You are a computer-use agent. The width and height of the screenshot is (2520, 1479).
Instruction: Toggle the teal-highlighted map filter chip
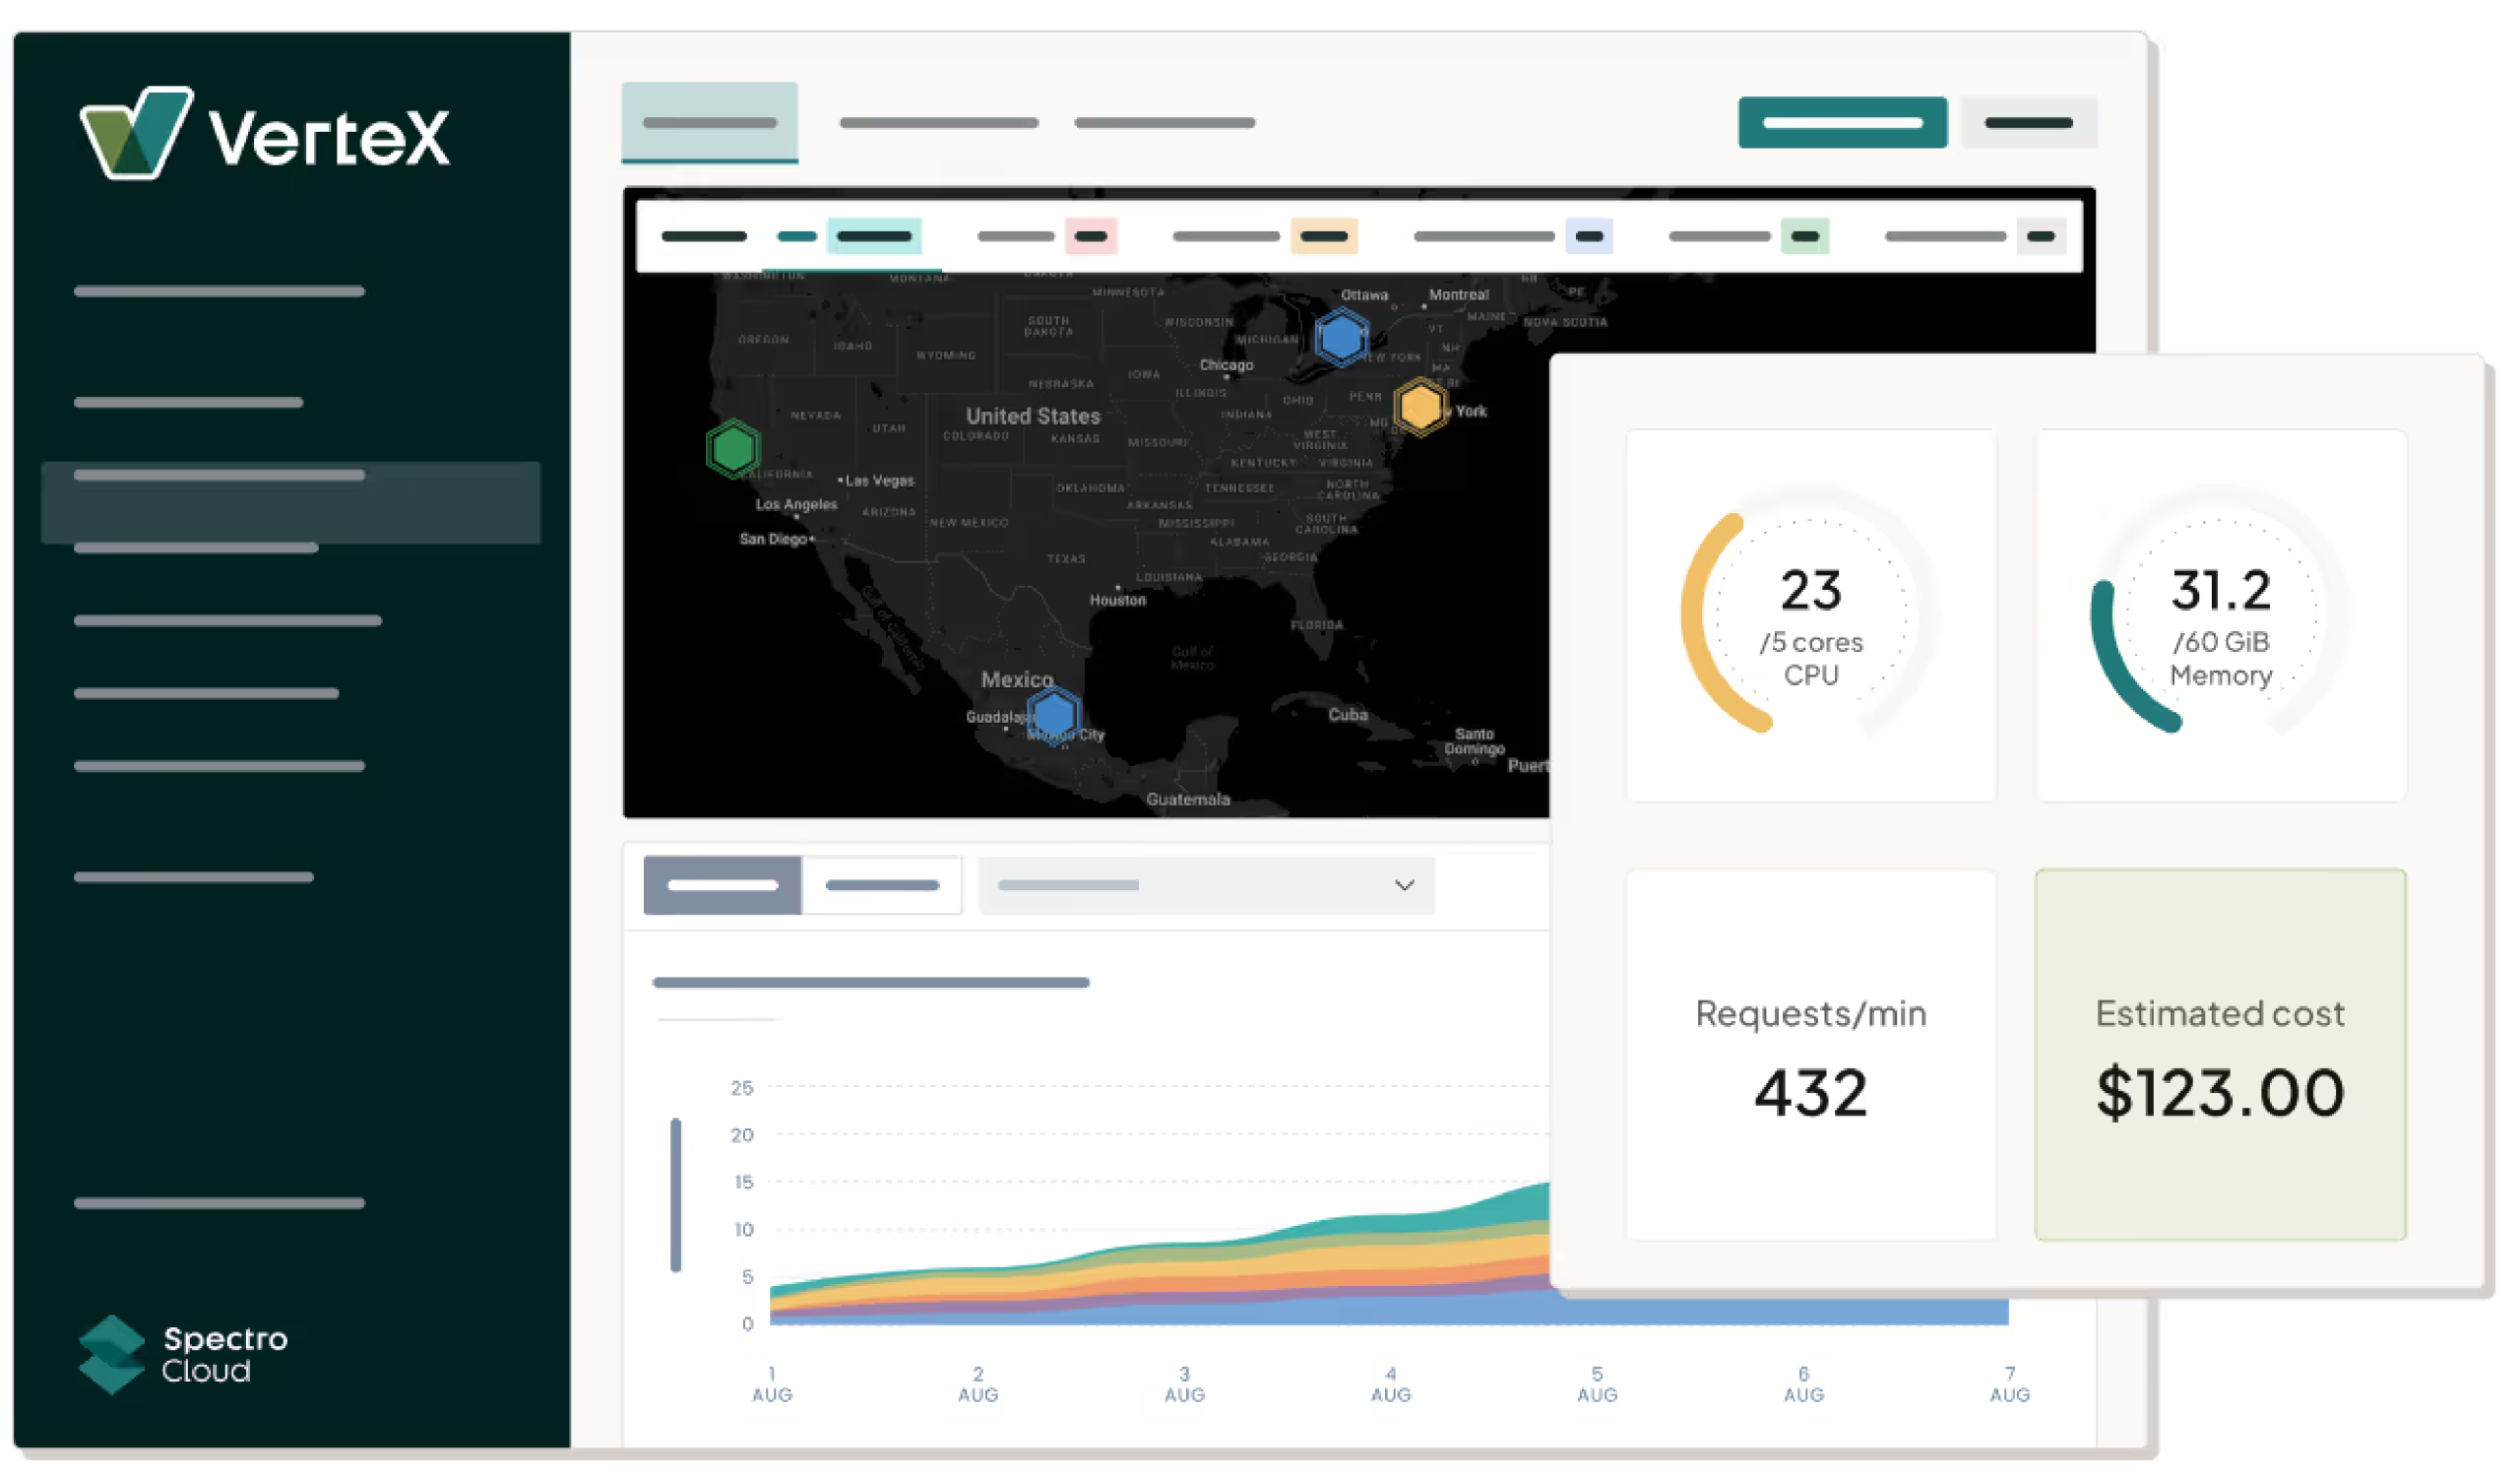[x=873, y=237]
